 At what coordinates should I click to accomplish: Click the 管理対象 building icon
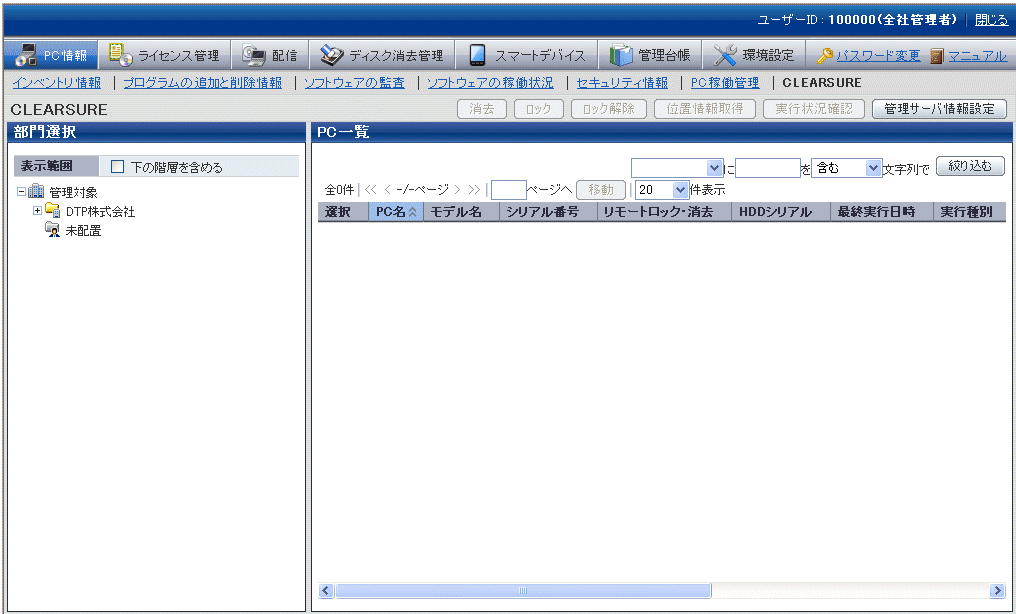click(x=36, y=192)
